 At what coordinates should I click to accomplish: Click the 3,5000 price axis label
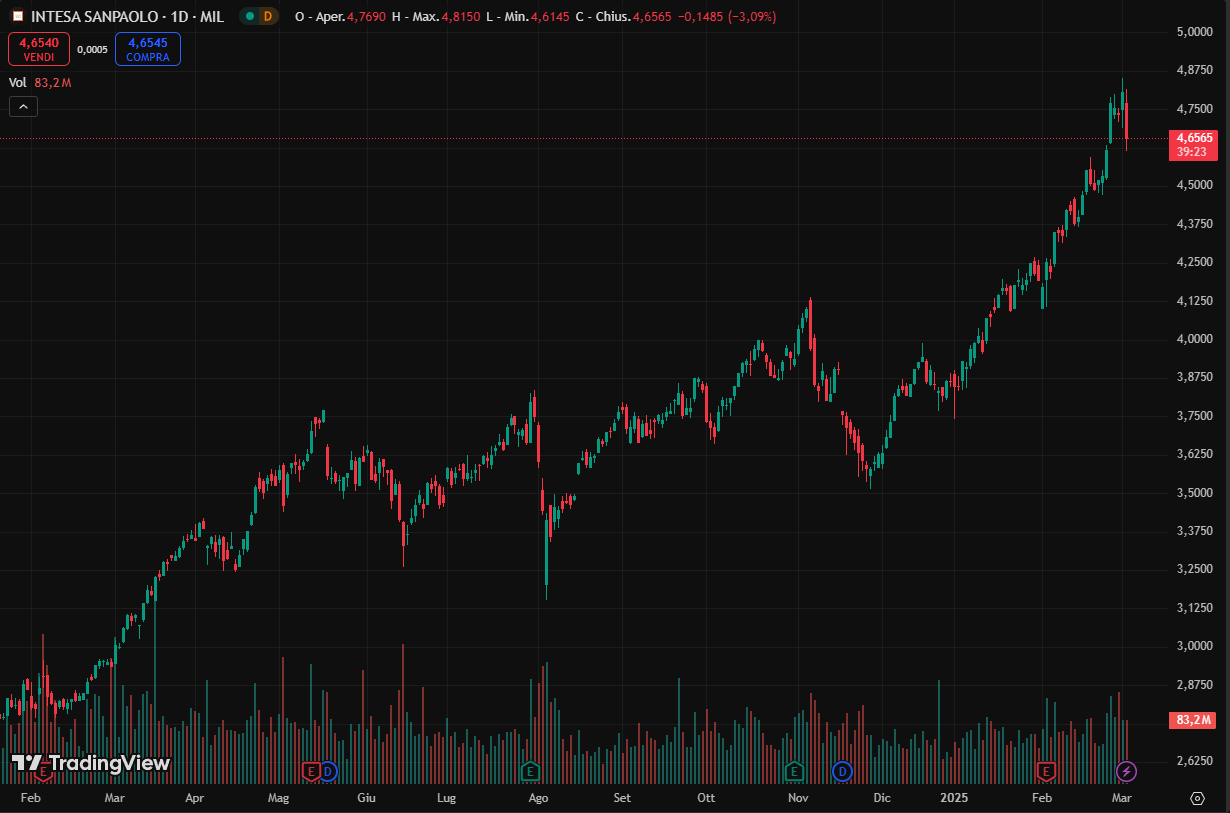pos(1195,493)
